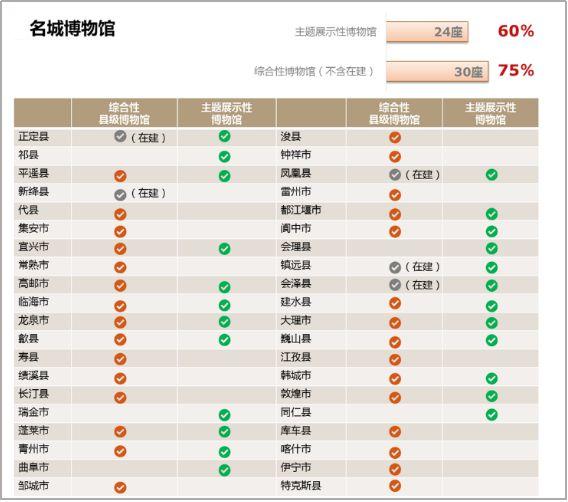
Task: Click the orange check in 巍山县 row
Action: point(395,342)
